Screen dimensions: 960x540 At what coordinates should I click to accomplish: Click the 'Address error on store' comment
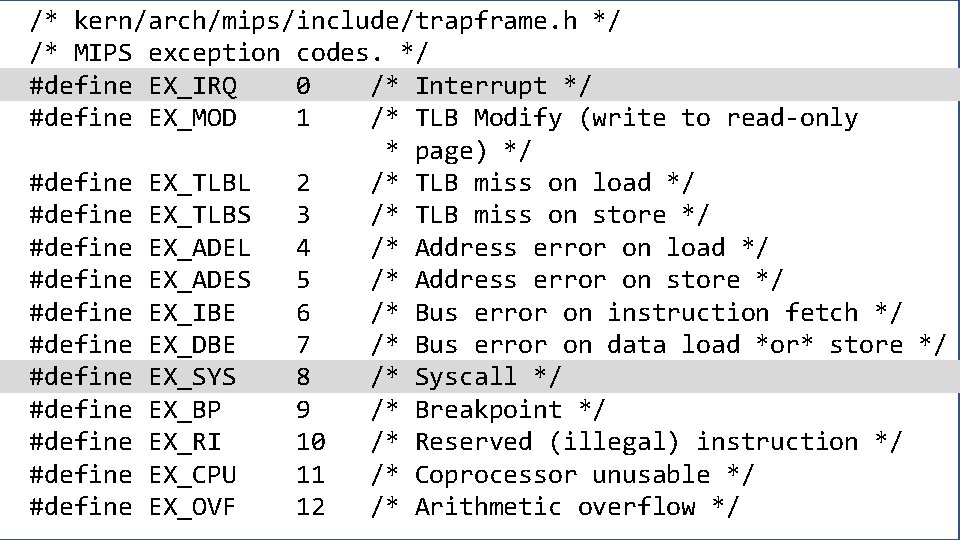599,280
